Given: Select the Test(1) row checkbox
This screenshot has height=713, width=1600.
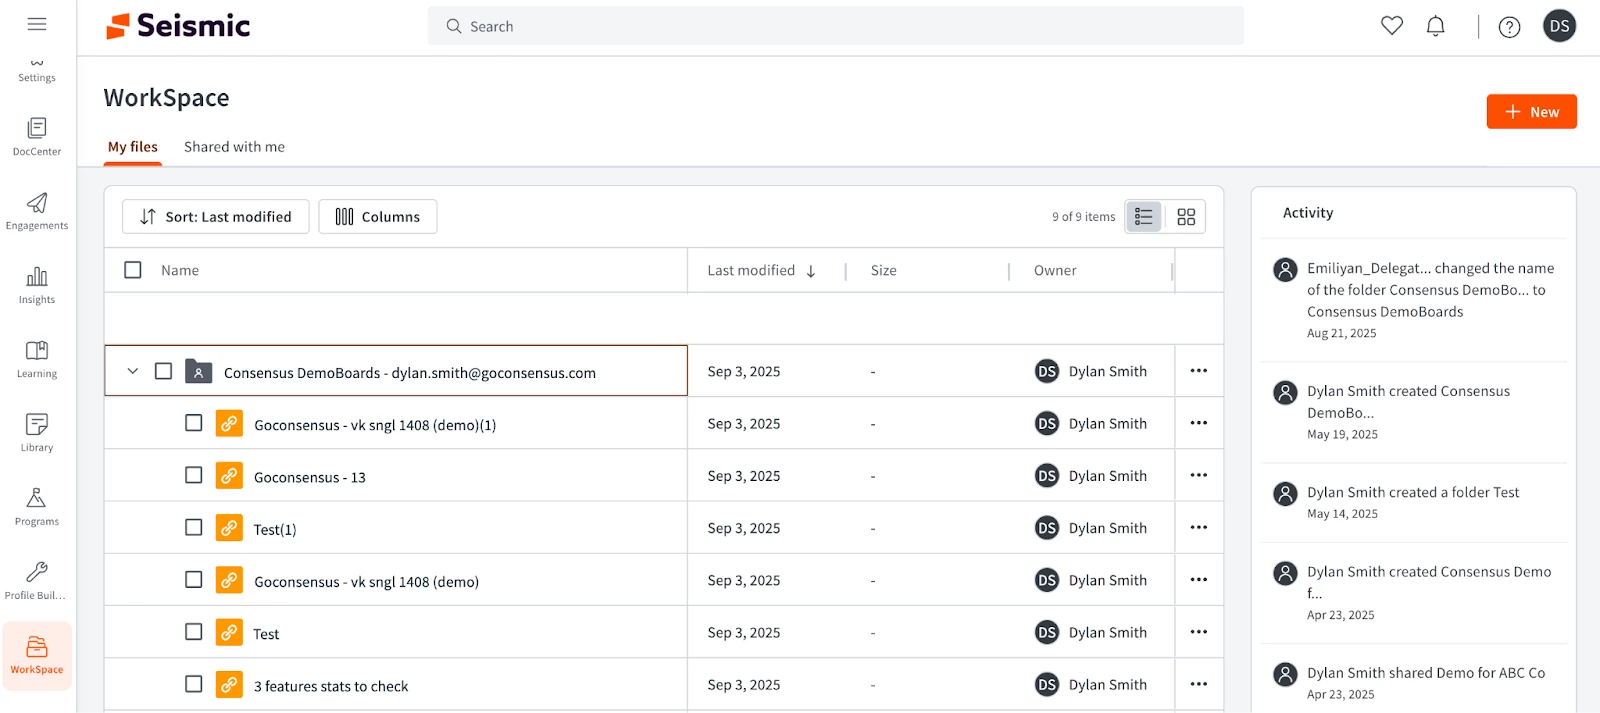Looking at the screenshot, I should click(194, 527).
